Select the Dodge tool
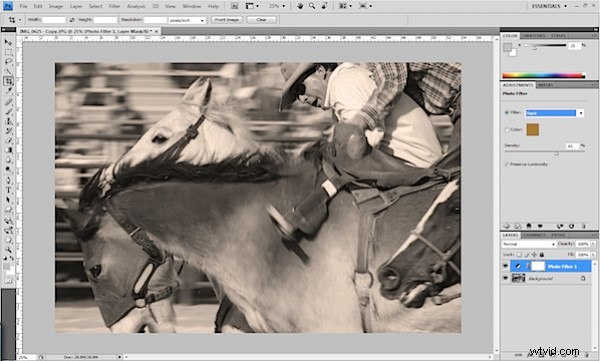Image resolution: width=600 pixels, height=361 pixels. click(8, 169)
